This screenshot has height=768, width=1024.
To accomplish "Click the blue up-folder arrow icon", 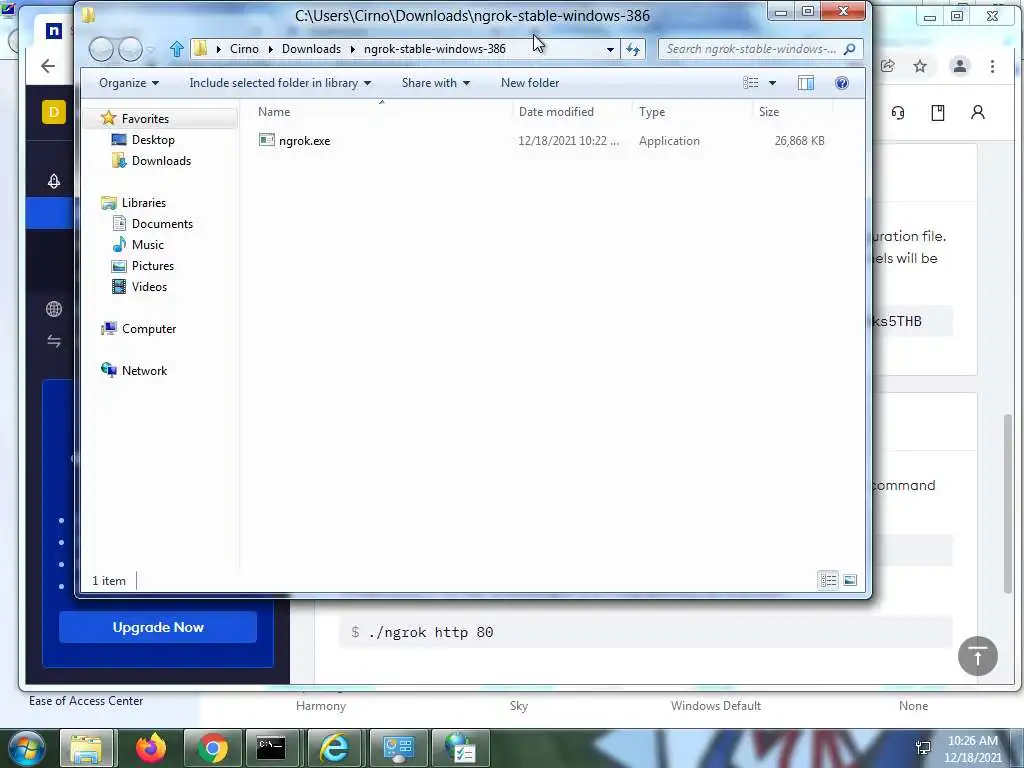I will click(x=176, y=49).
